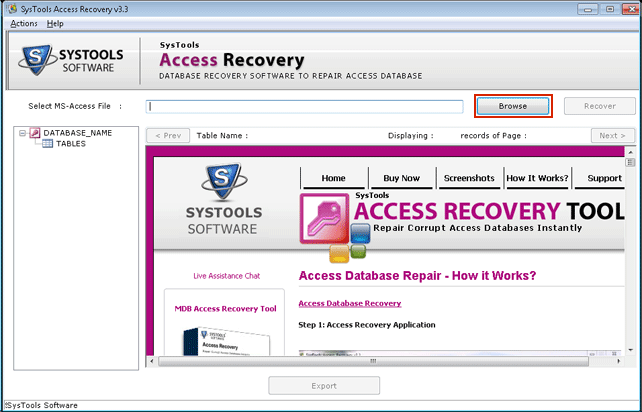
Task: Click the application title bar icon
Action: [x=12, y=9]
